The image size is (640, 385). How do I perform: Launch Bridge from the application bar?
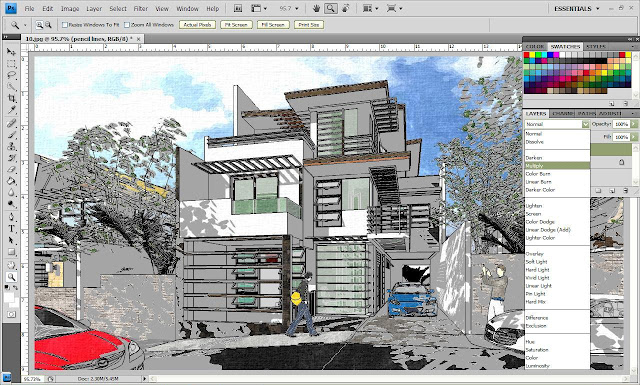[x=238, y=8]
